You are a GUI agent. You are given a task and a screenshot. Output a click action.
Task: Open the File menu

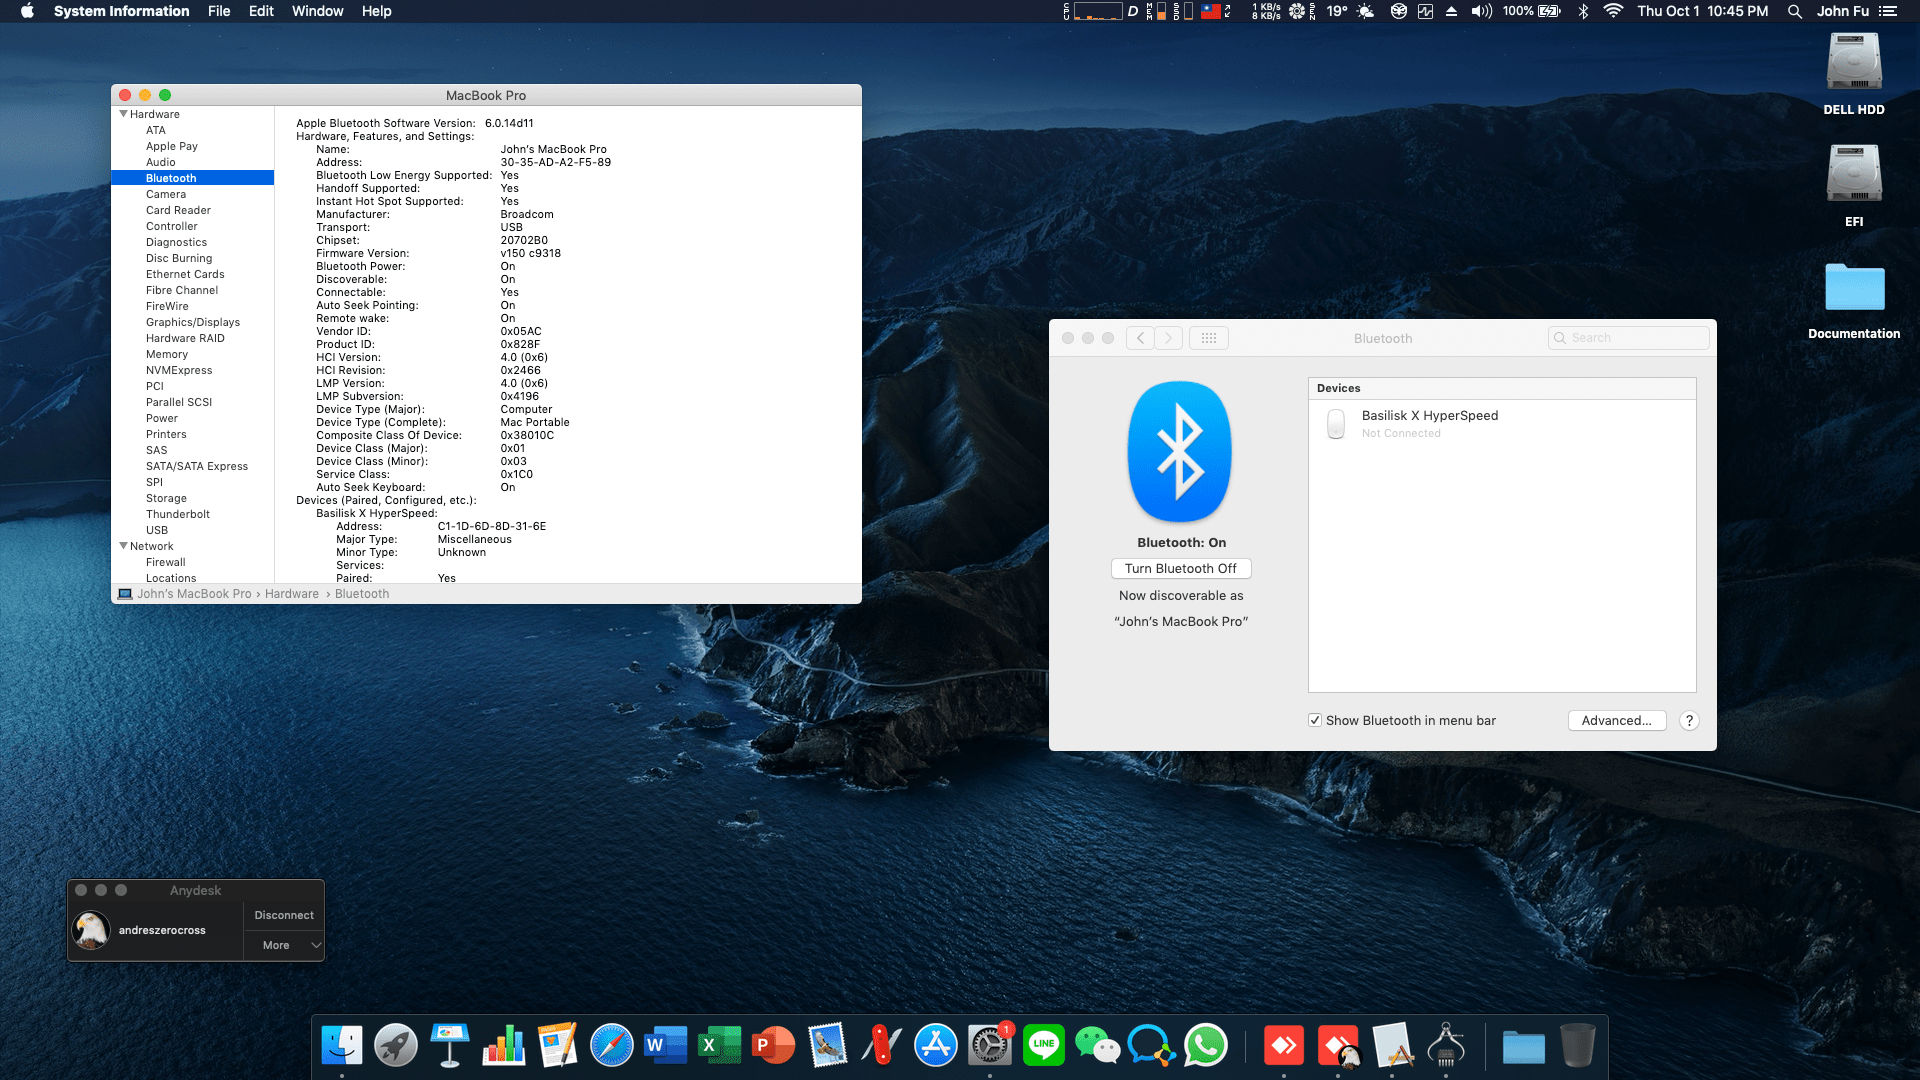[218, 11]
